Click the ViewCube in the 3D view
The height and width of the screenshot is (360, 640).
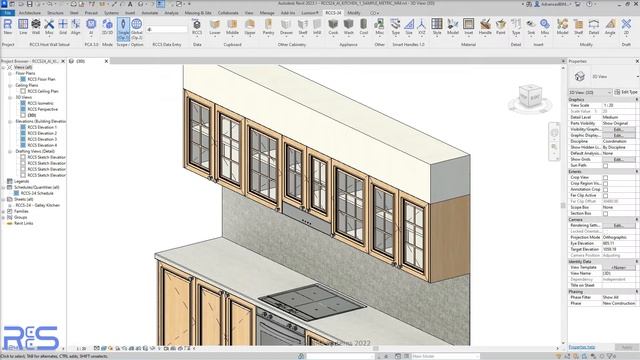pyautogui.click(x=530, y=96)
